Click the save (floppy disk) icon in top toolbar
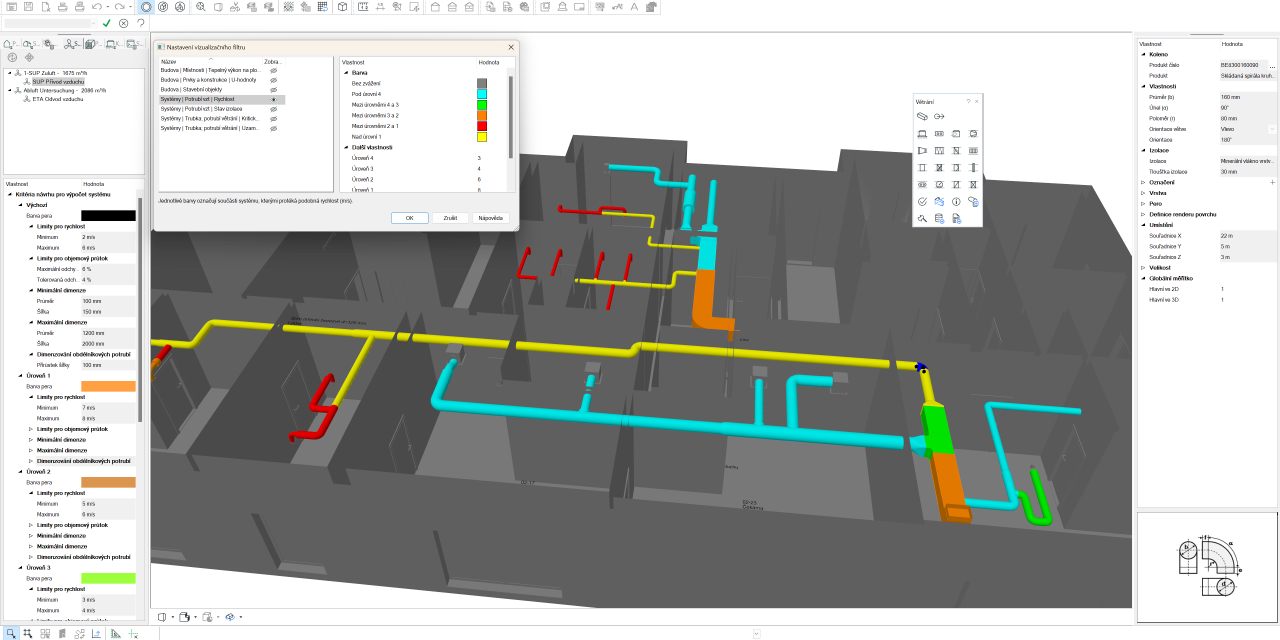The width and height of the screenshot is (1280, 640). [28, 7]
